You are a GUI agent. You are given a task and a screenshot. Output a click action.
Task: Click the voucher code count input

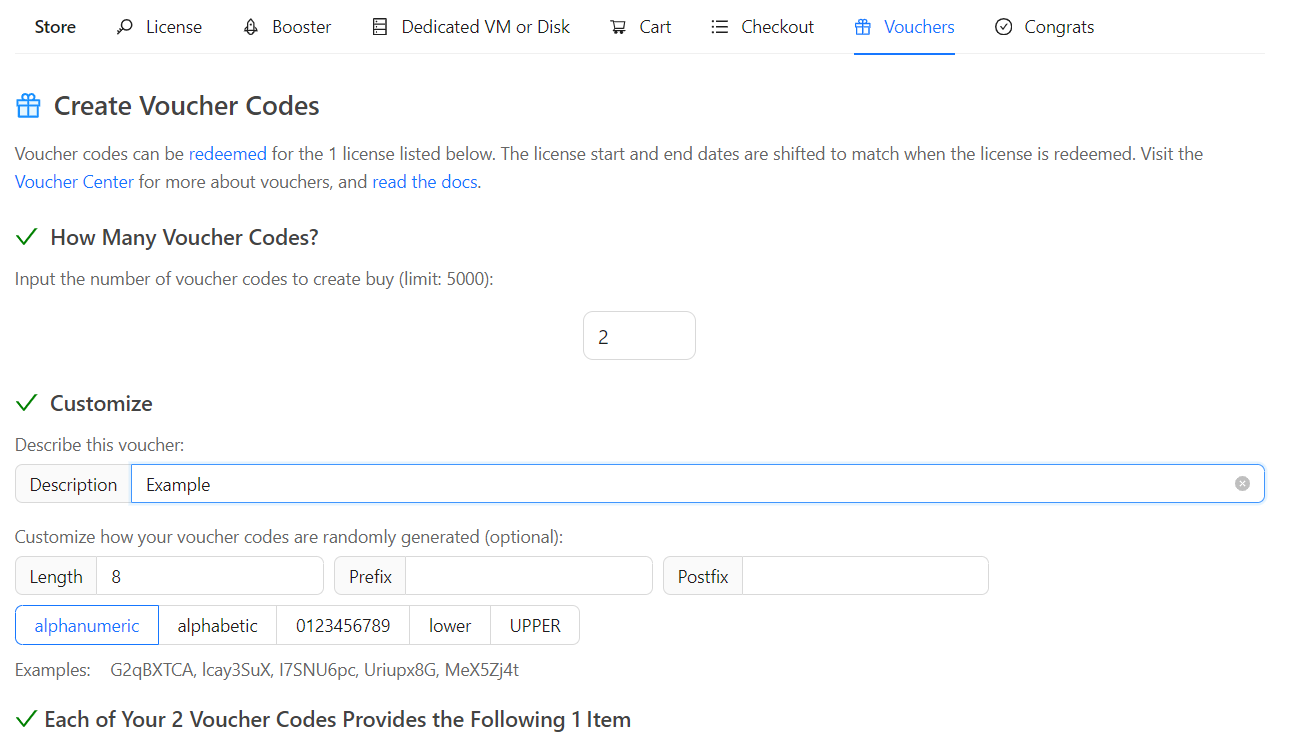coord(639,336)
